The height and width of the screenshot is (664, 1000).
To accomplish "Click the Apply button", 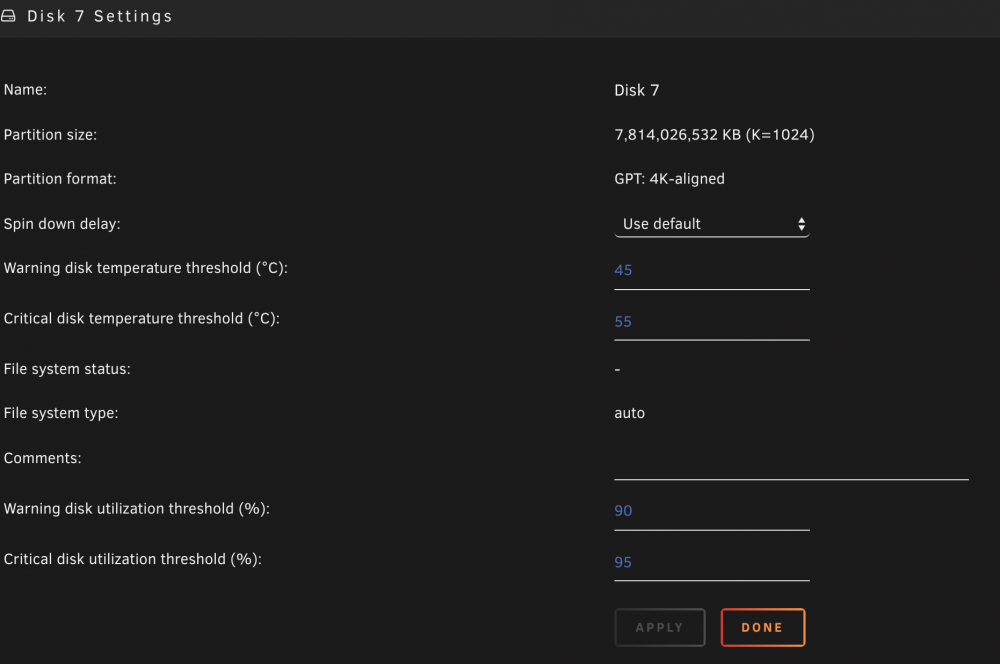I will [x=659, y=627].
